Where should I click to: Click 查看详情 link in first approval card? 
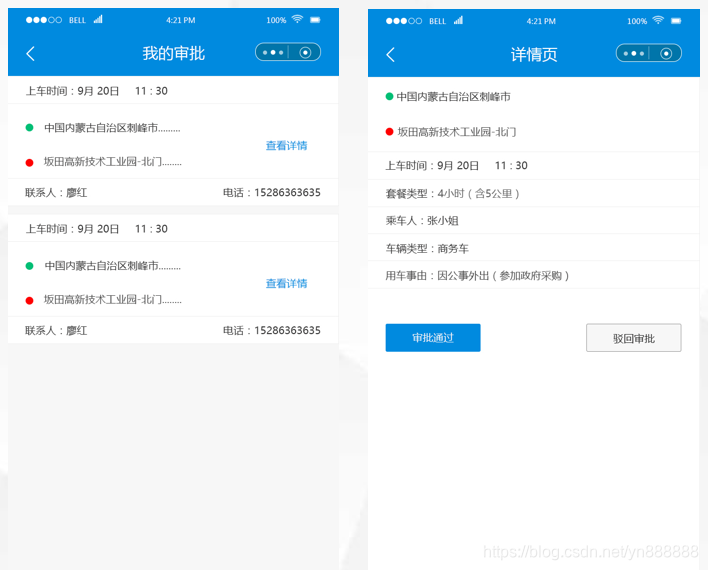pos(286,145)
